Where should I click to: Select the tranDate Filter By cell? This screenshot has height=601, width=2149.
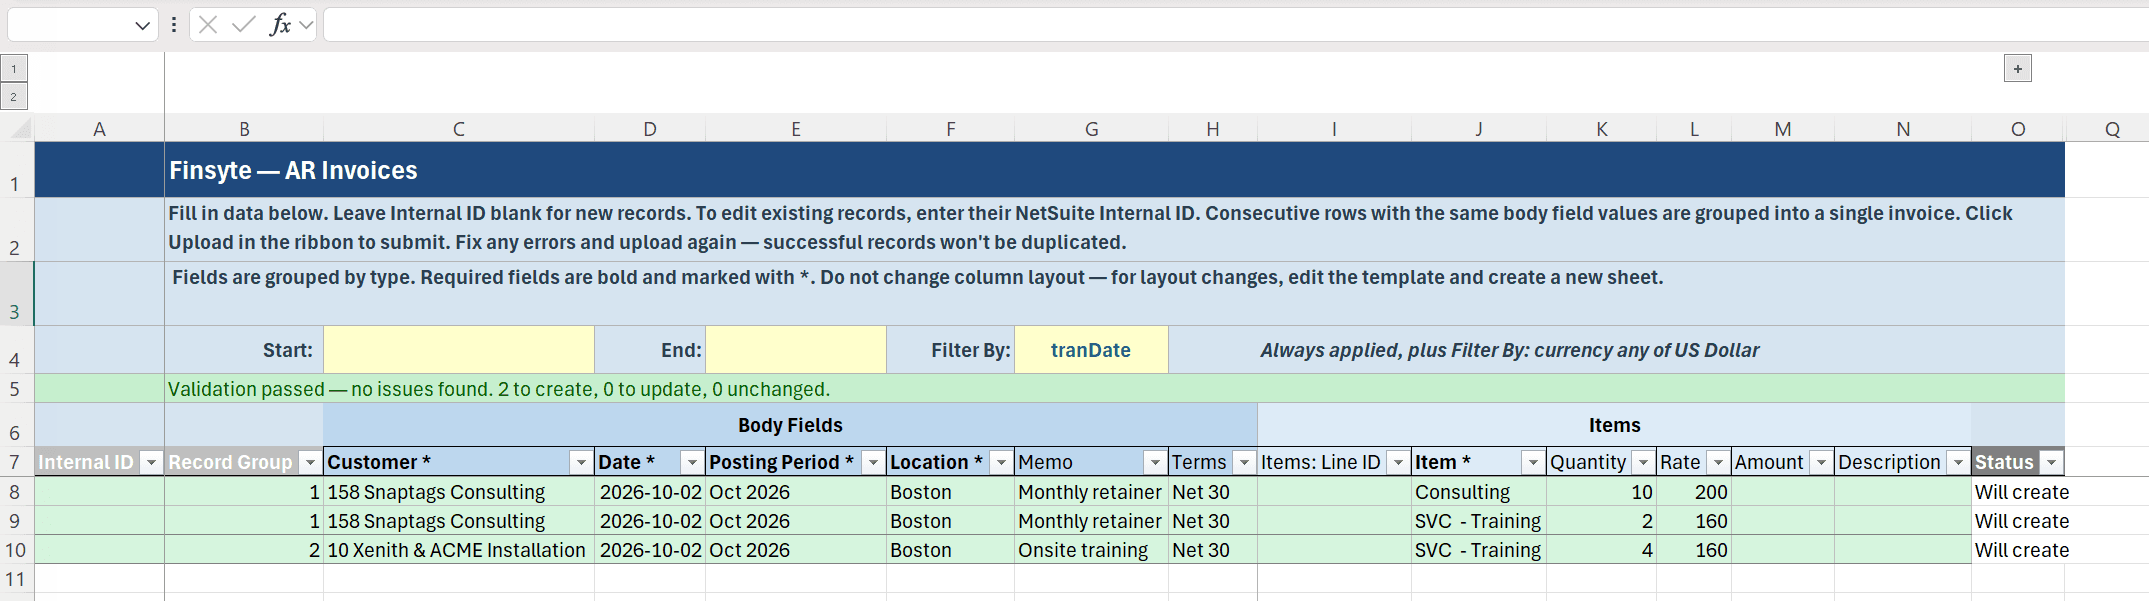(1091, 350)
